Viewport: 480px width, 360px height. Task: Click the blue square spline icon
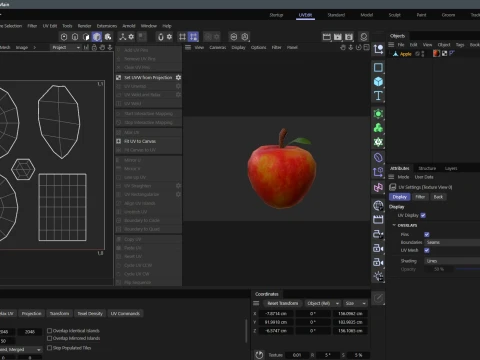tap(378, 68)
